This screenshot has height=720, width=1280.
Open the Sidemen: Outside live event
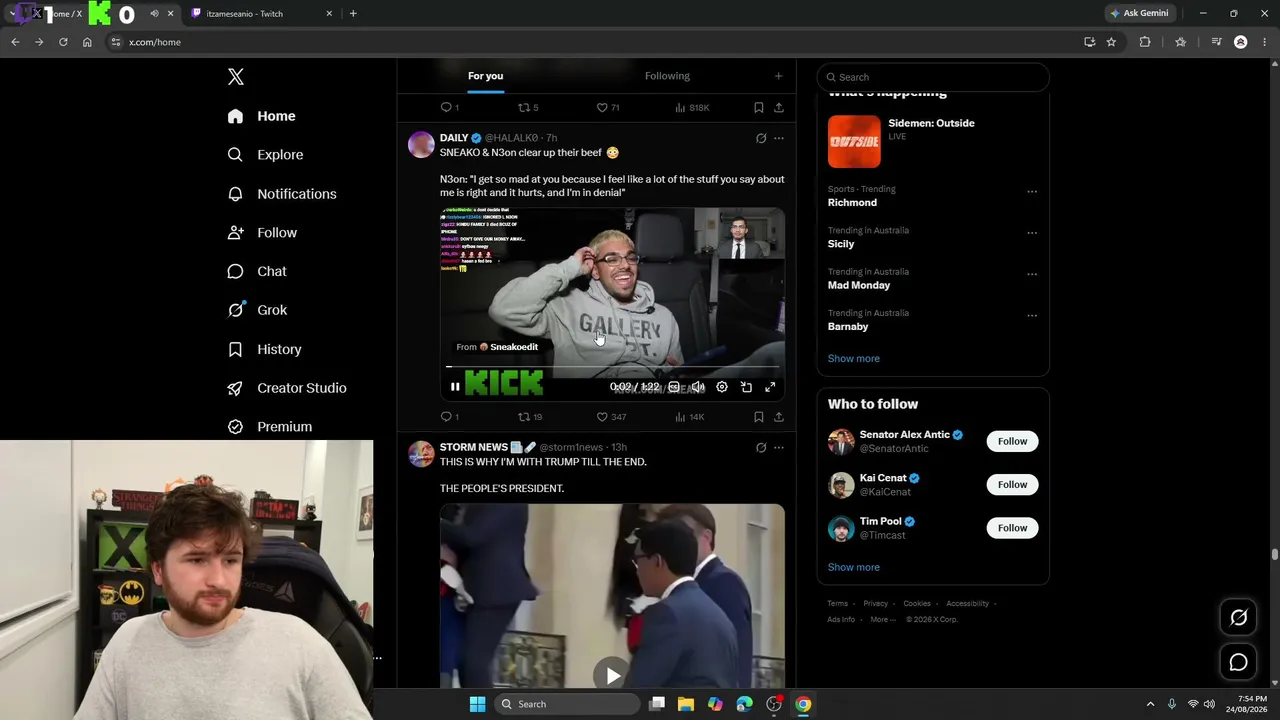(x=933, y=141)
